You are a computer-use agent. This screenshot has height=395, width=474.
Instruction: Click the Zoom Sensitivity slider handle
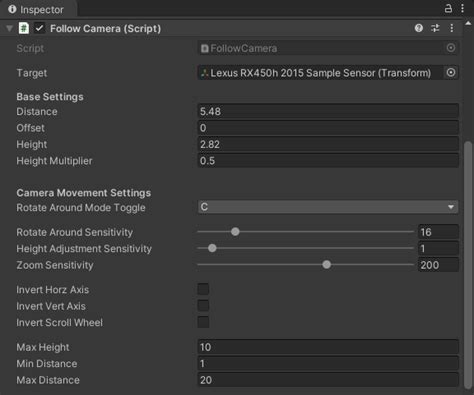327,264
